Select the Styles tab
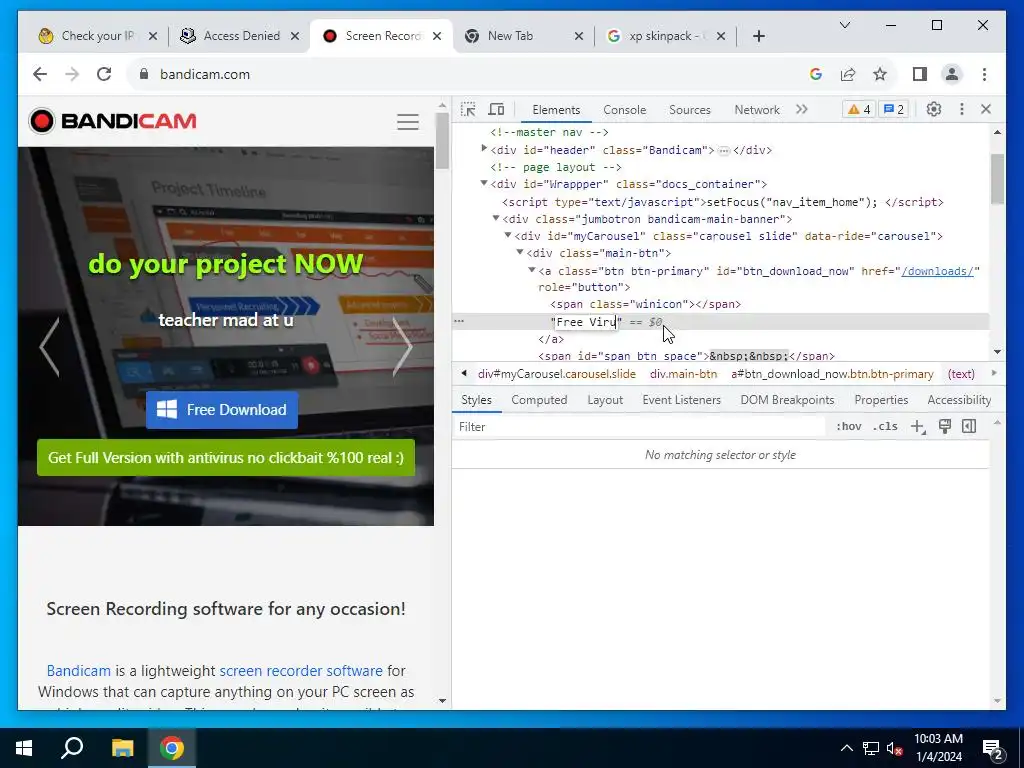 click(476, 400)
